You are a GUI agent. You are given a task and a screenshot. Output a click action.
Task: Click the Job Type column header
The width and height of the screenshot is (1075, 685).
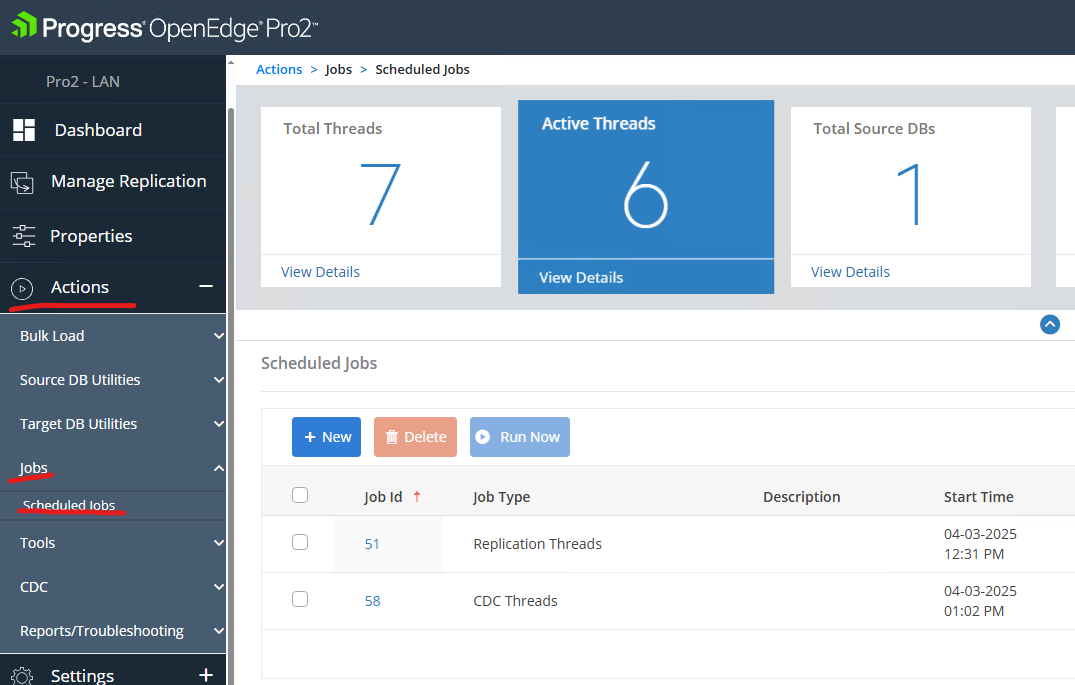(x=501, y=497)
